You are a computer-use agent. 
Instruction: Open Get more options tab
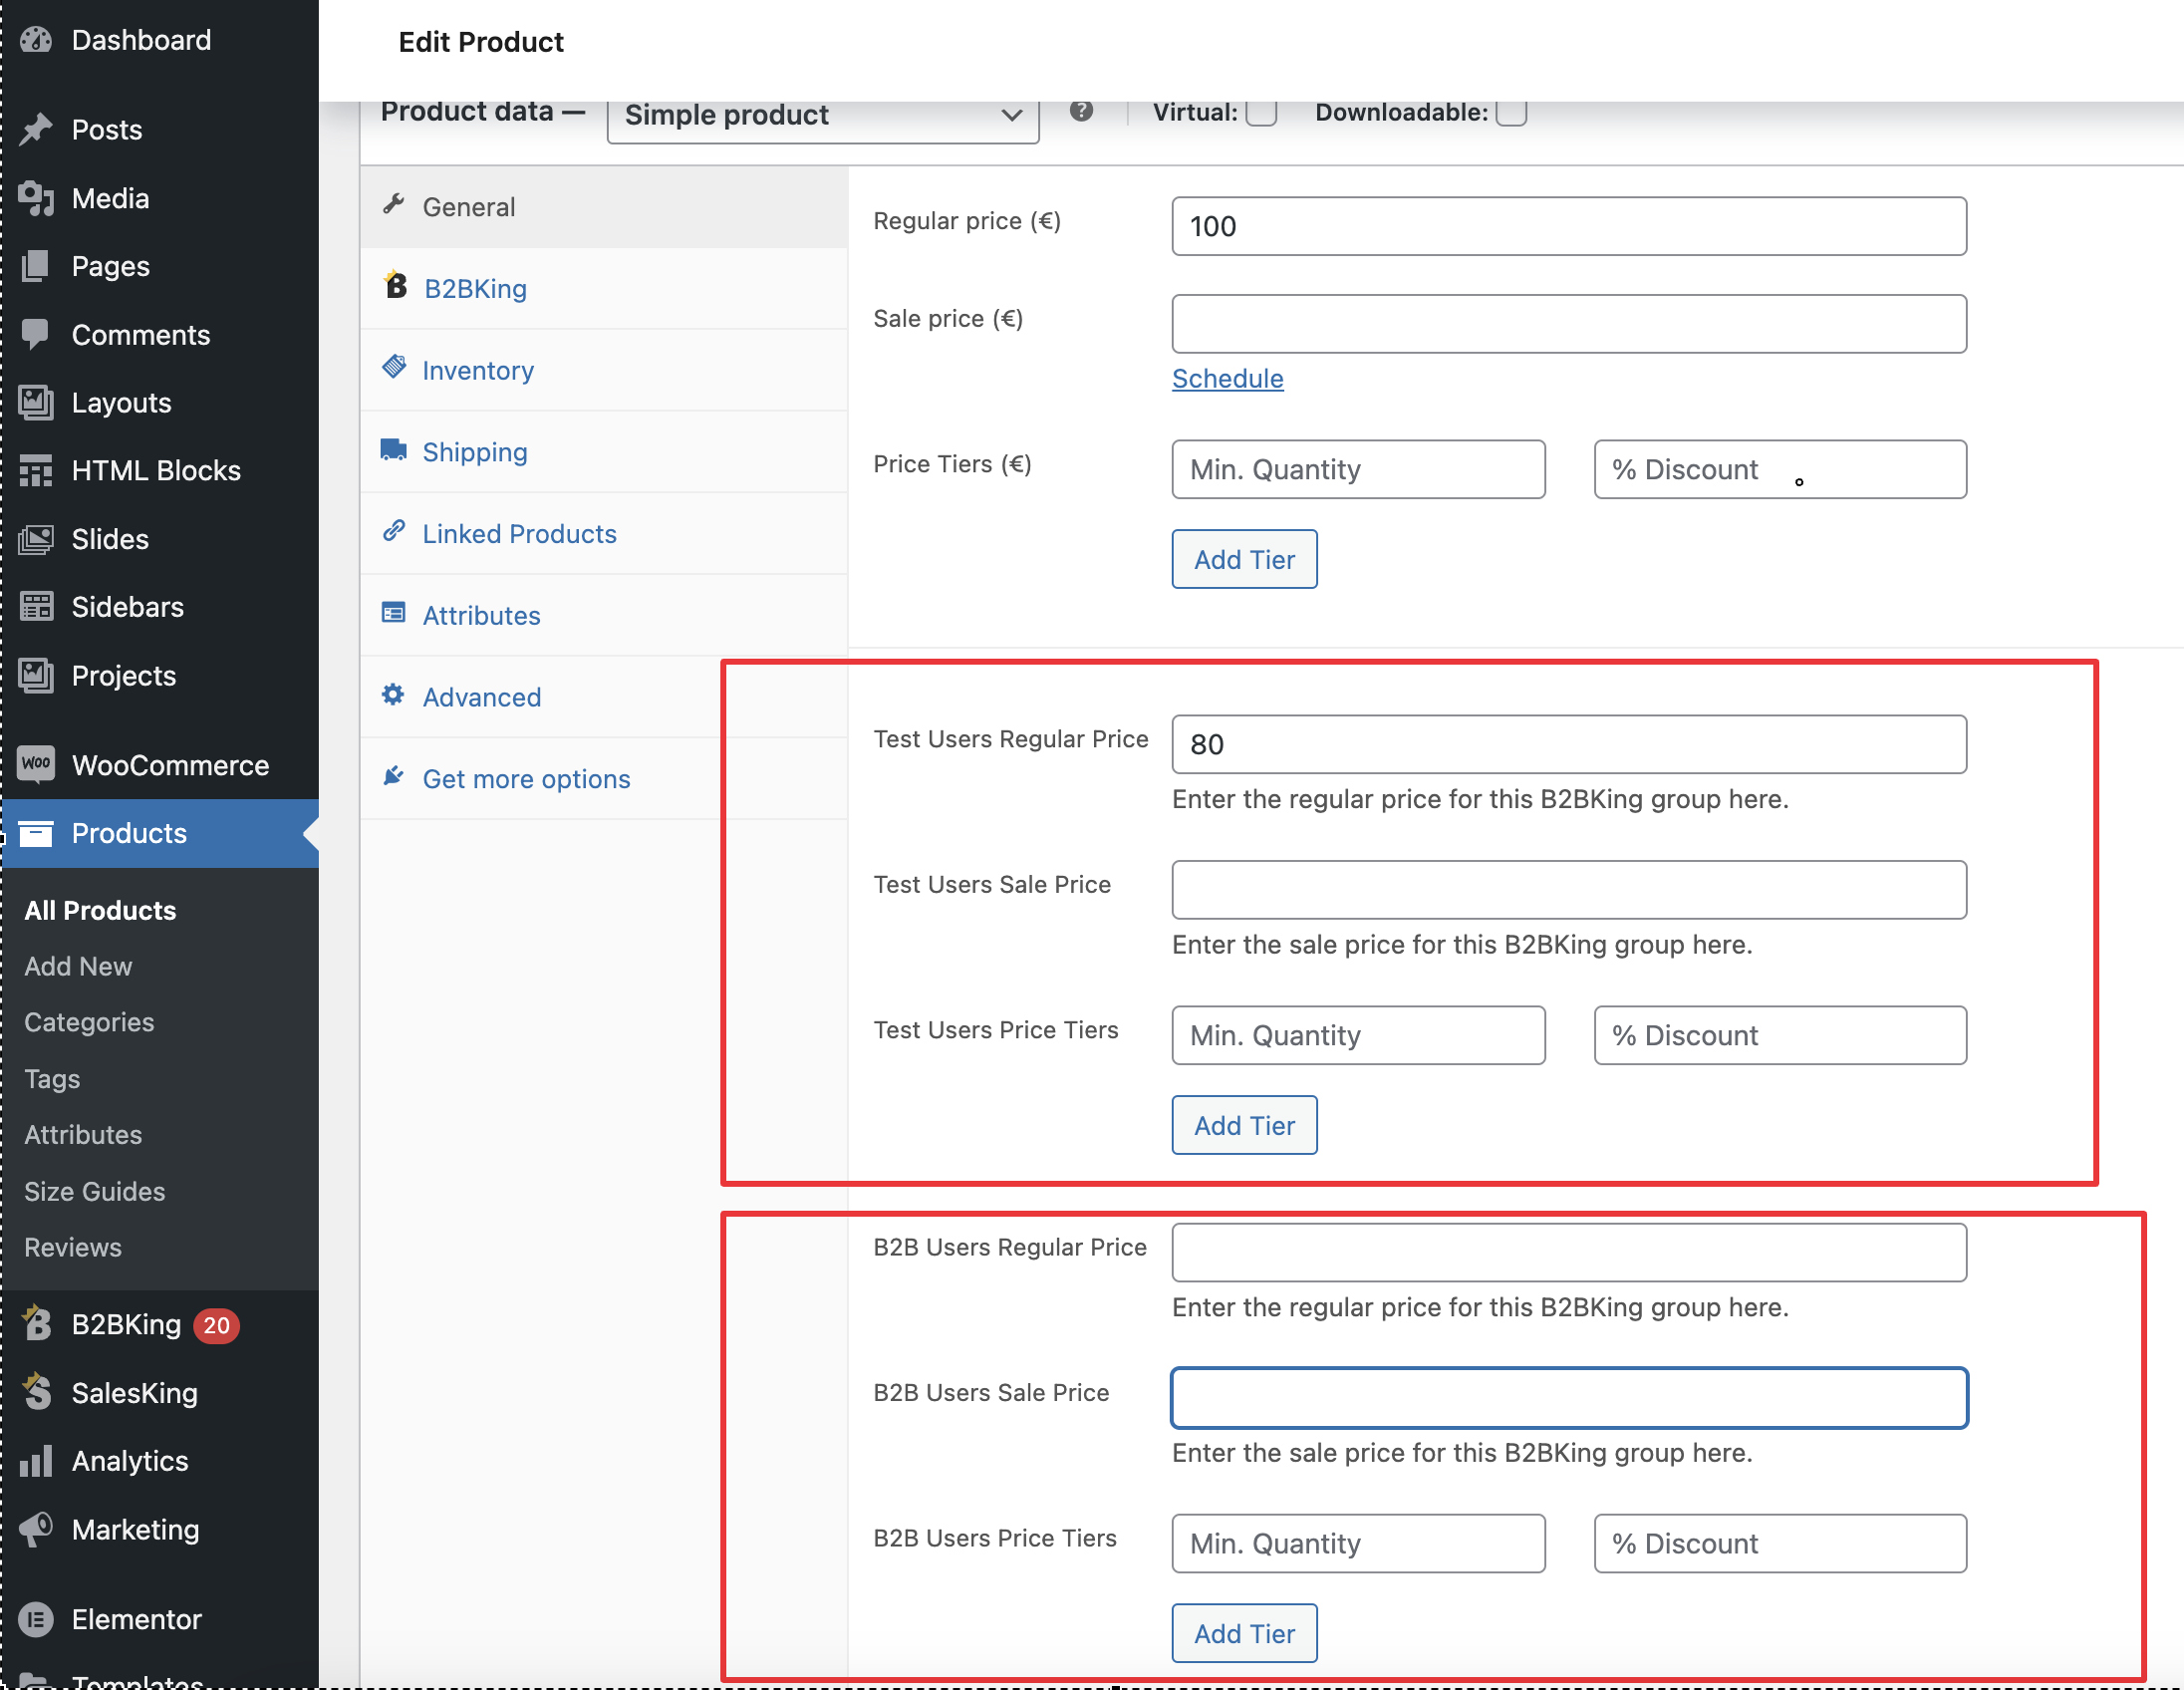coord(604,779)
